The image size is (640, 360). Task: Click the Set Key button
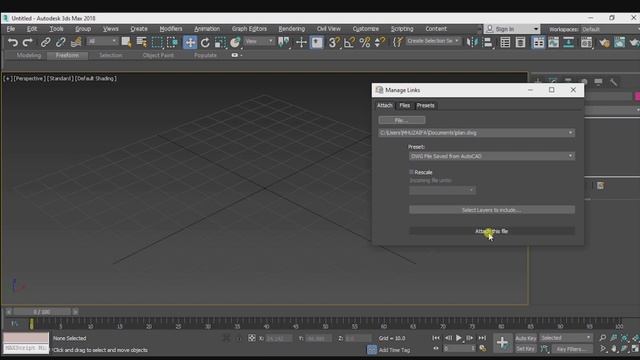[x=526, y=349]
